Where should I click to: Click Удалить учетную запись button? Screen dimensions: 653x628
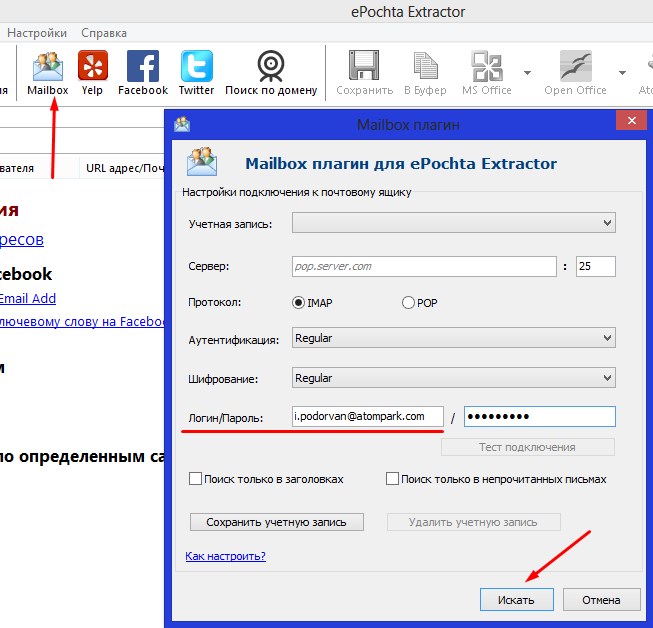point(474,522)
